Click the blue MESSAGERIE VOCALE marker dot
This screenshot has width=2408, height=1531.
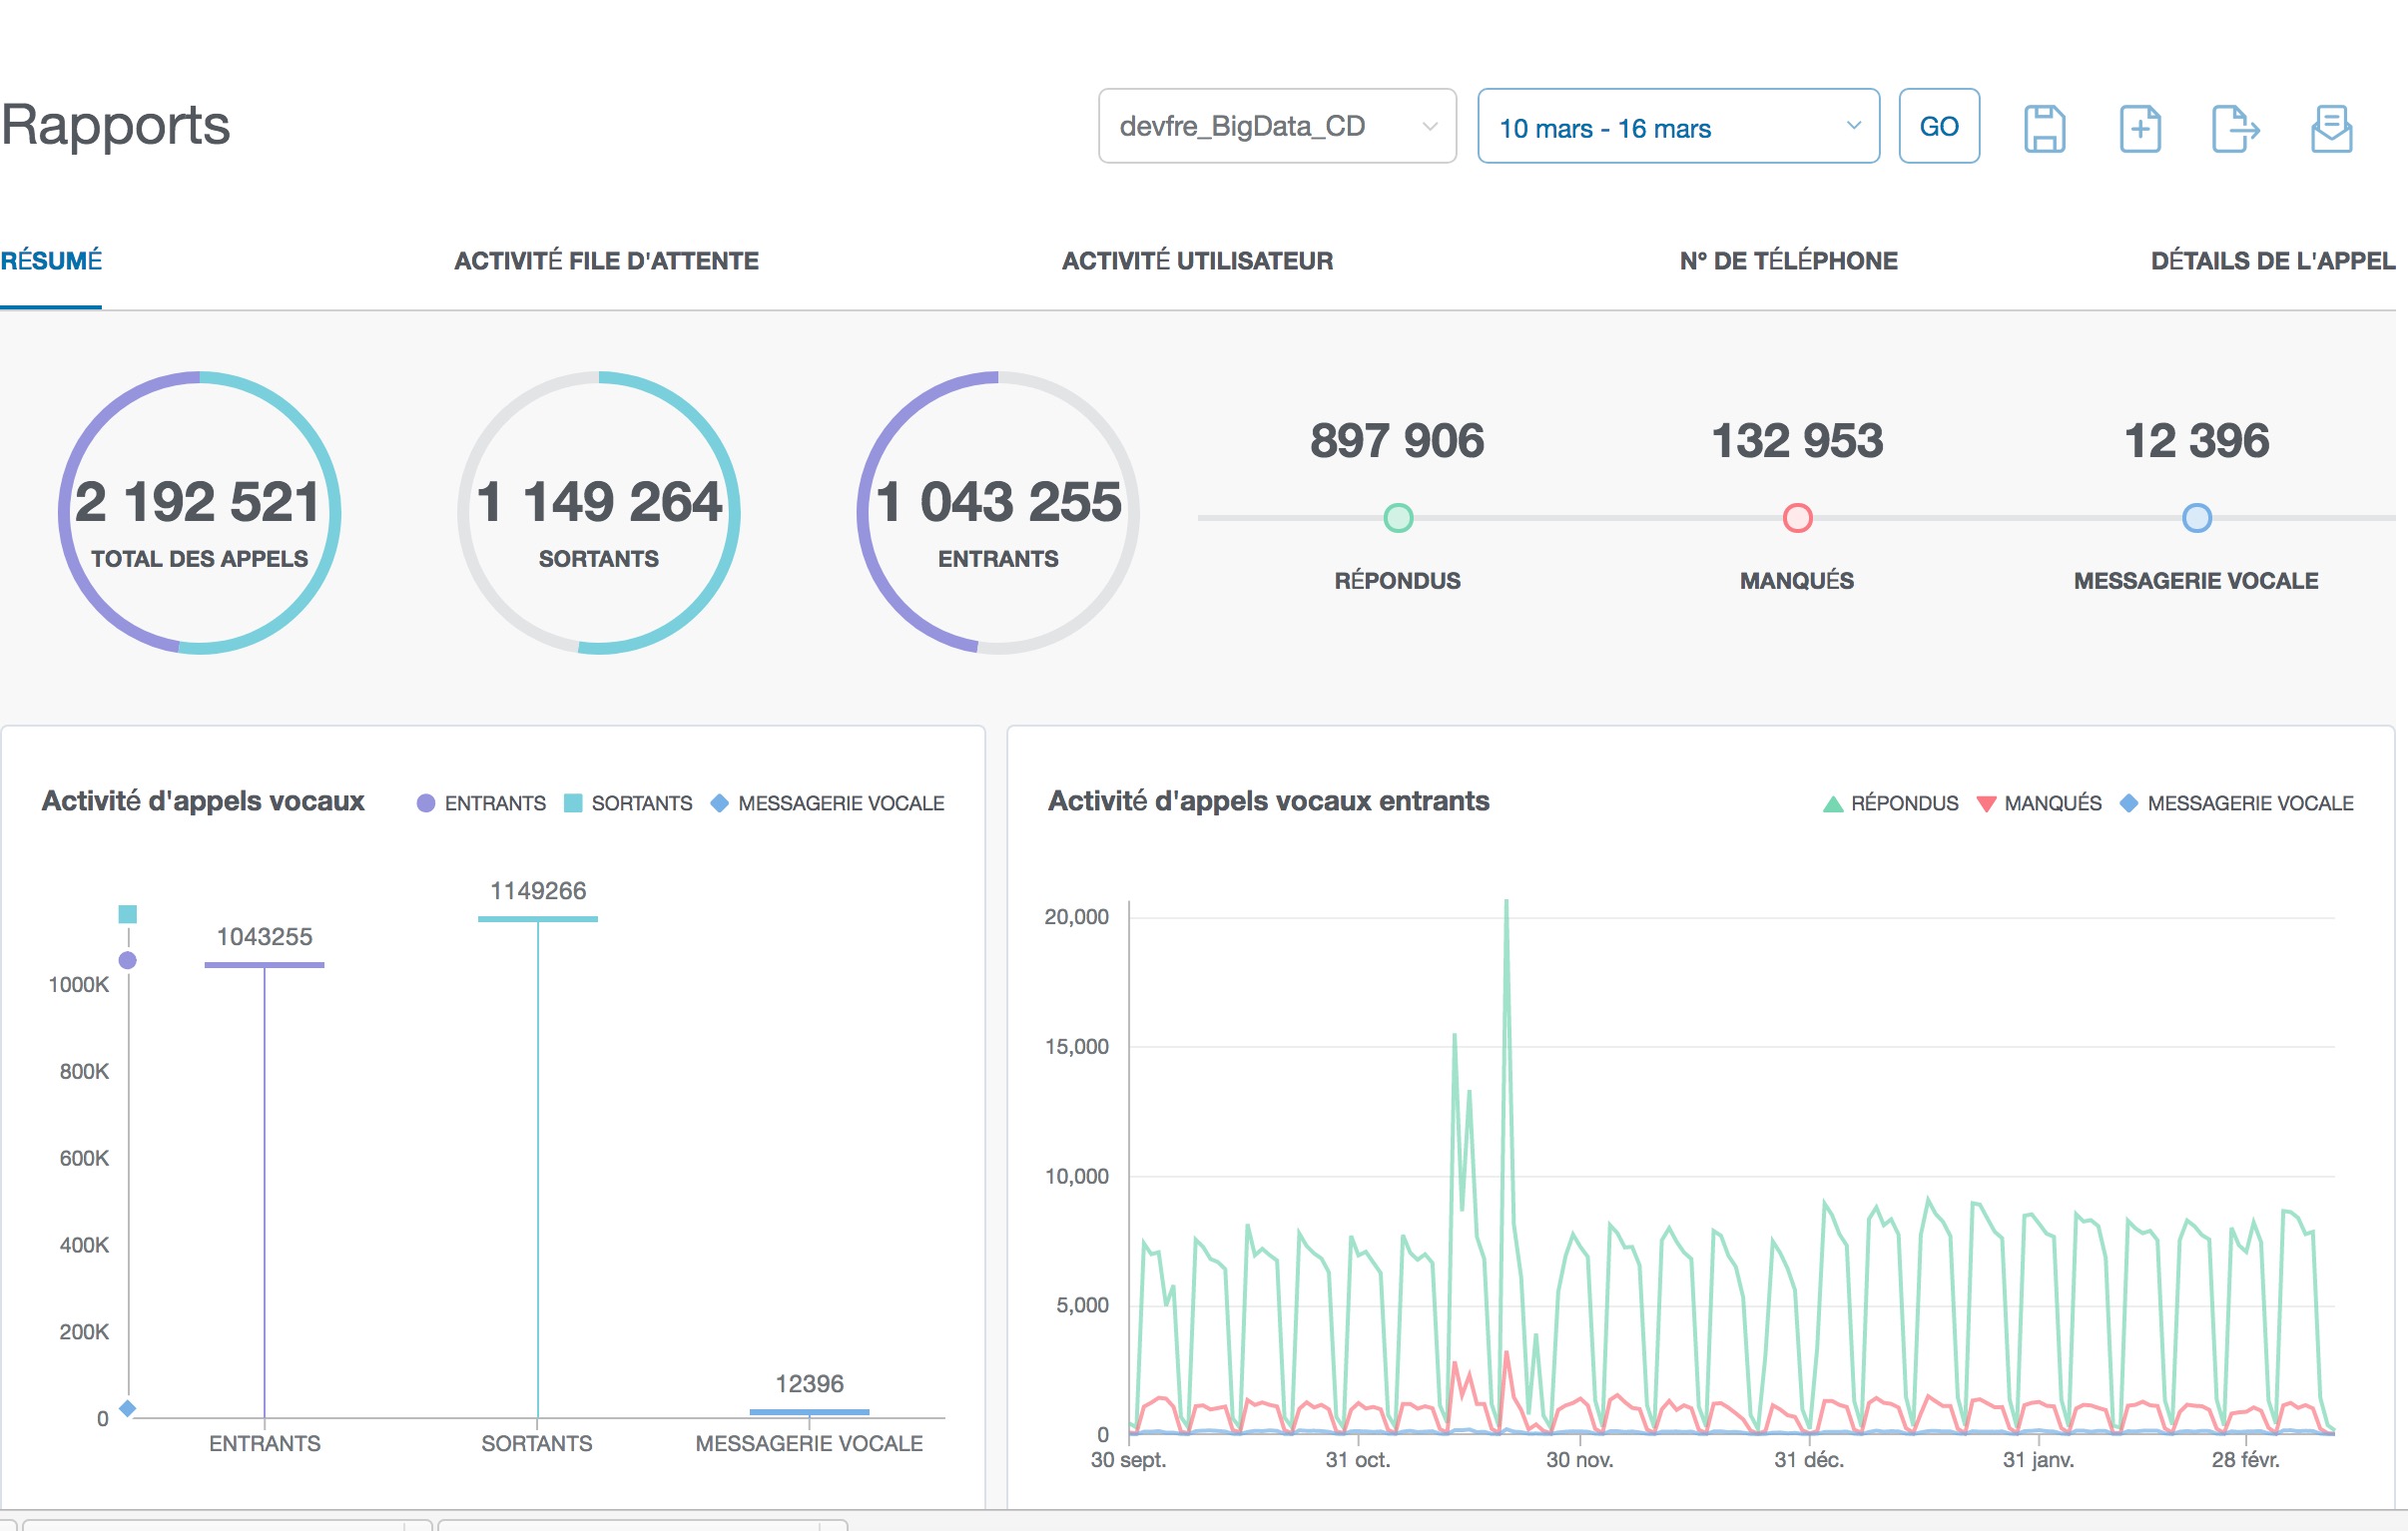click(x=2196, y=518)
